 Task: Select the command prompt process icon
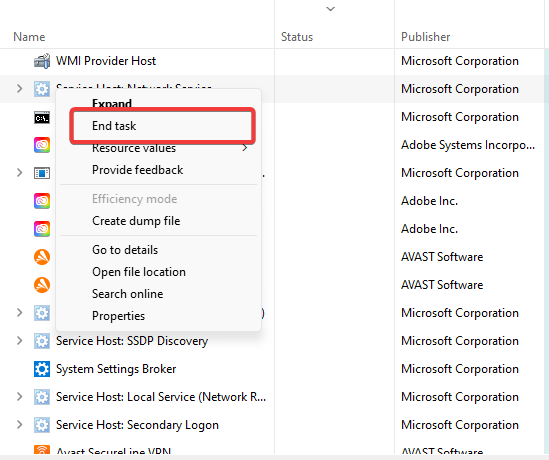tap(42, 118)
